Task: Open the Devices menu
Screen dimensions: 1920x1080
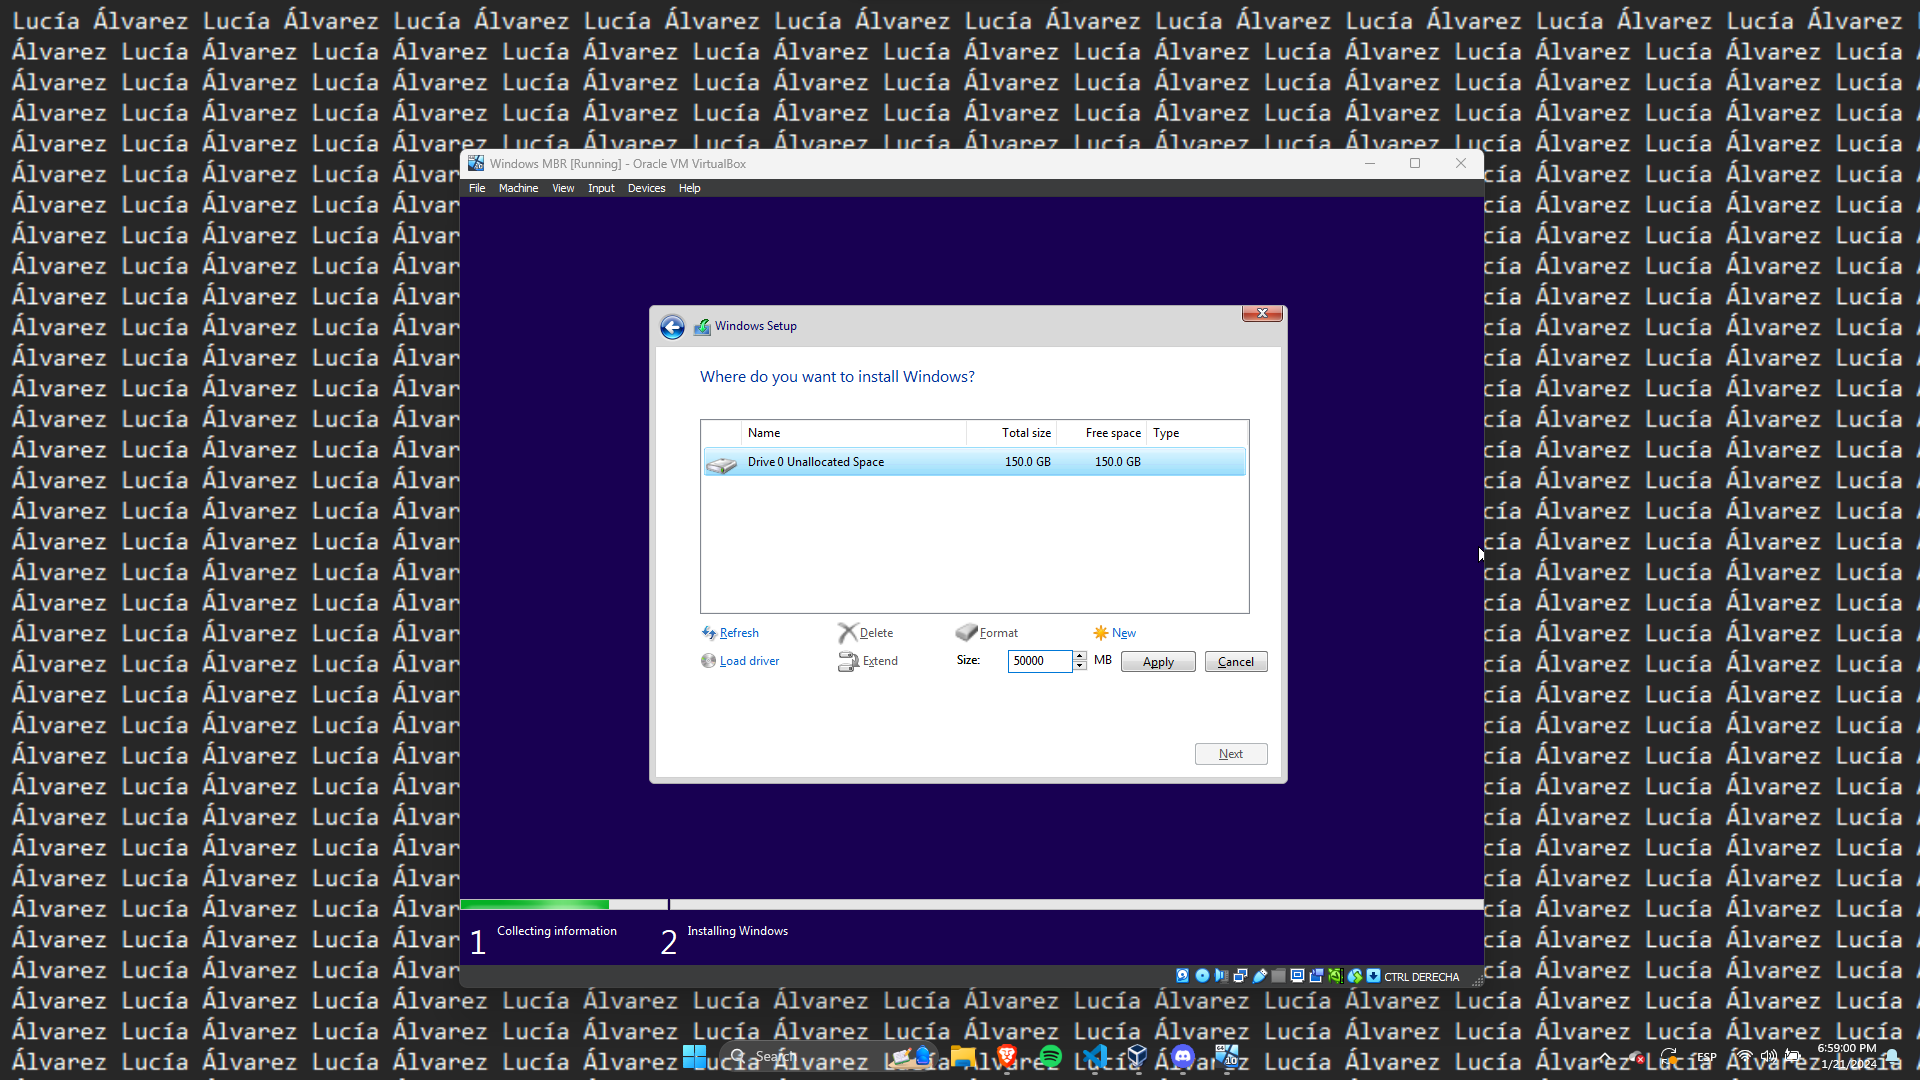Action: point(646,188)
